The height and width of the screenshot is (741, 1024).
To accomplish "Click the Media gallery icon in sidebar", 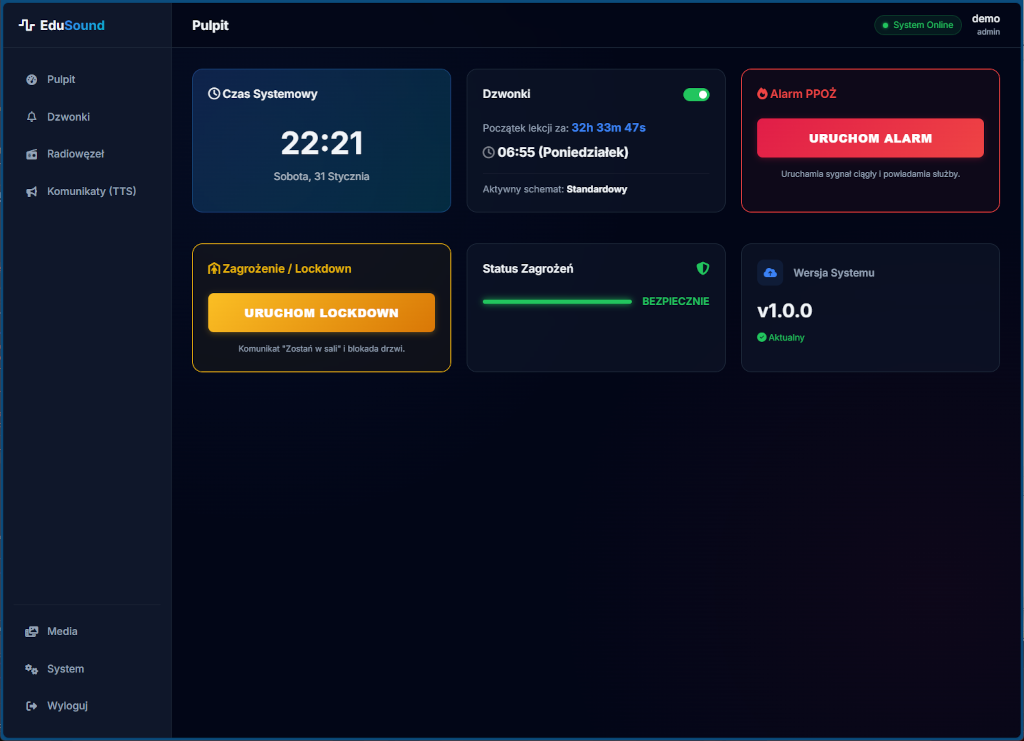I will click(x=31, y=631).
